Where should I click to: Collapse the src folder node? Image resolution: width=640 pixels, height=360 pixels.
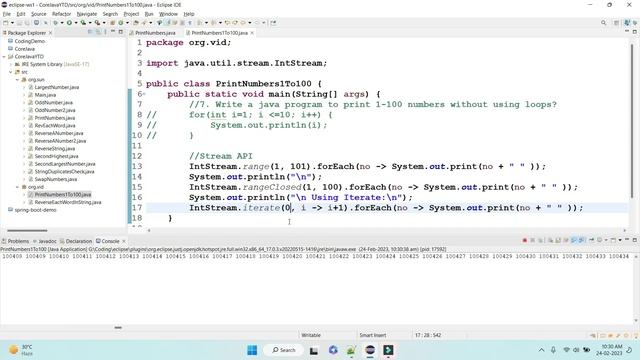pyautogui.click(x=11, y=72)
